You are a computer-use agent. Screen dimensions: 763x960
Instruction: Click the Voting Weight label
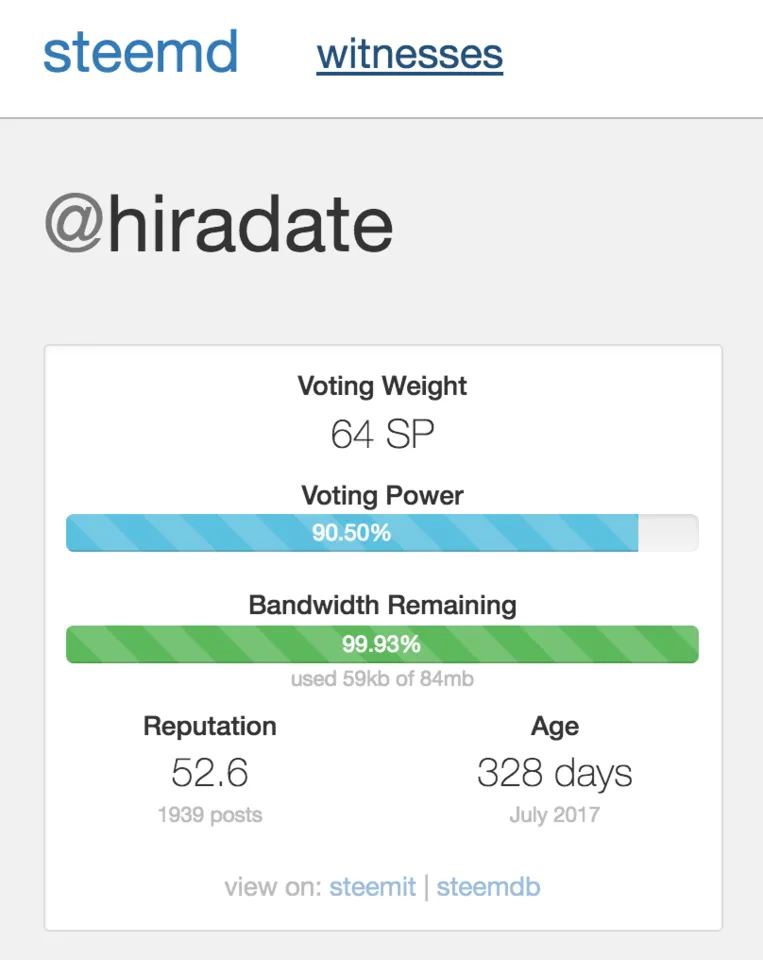pyautogui.click(x=382, y=386)
